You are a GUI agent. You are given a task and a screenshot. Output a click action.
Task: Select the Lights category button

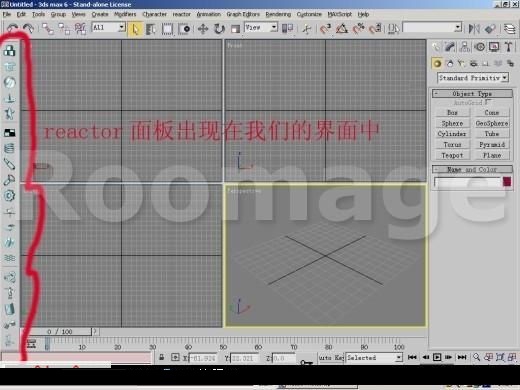pos(461,63)
